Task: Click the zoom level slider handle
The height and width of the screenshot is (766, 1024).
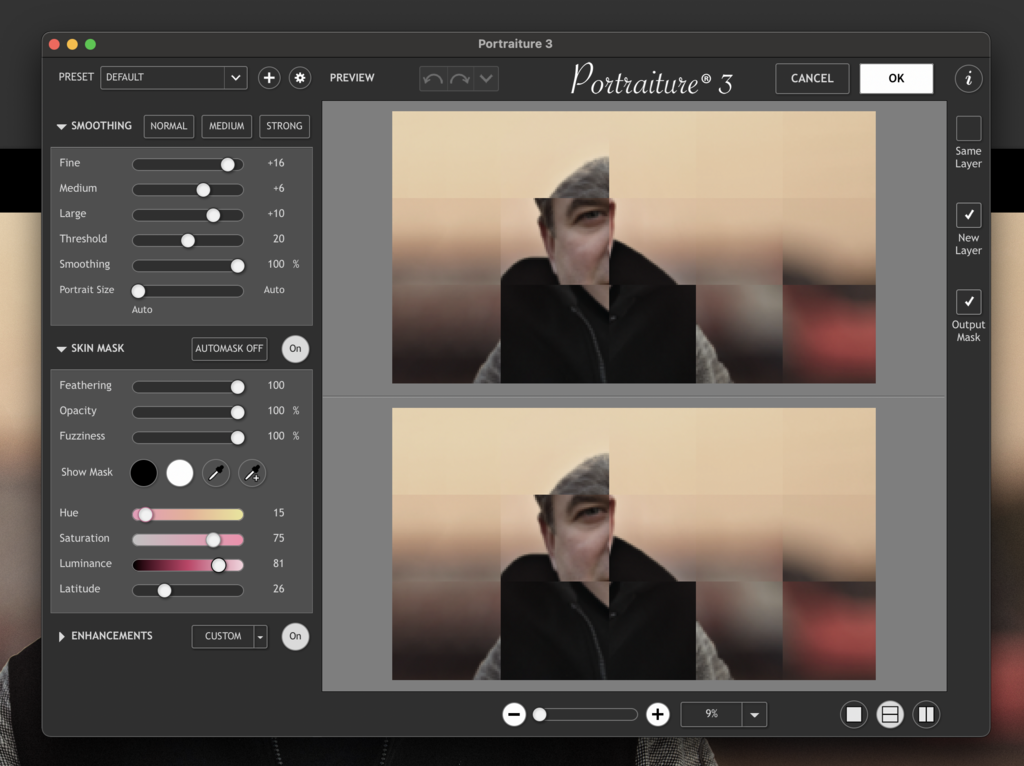Action: tap(539, 714)
